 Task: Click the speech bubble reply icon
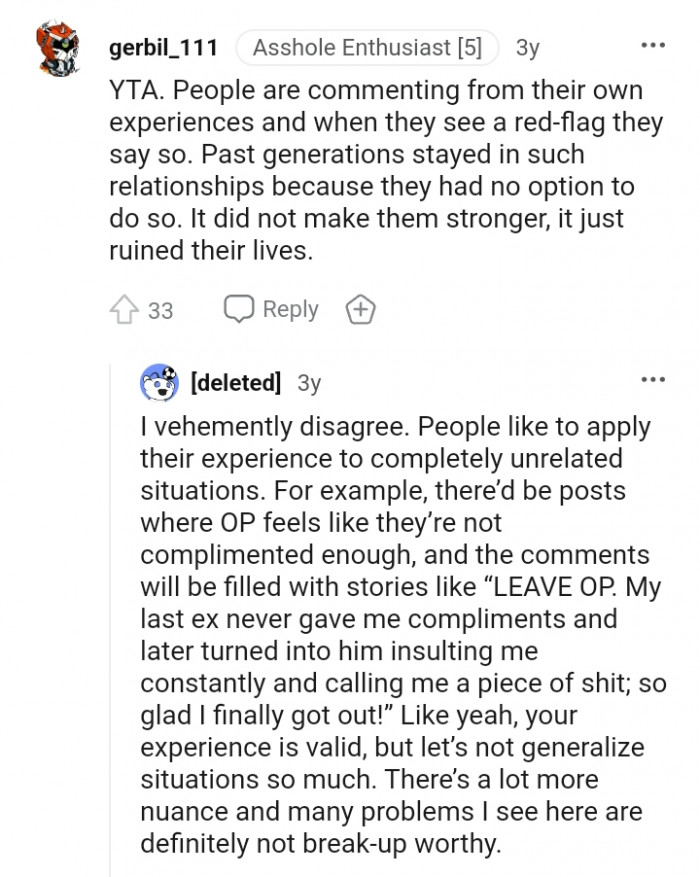pyautogui.click(x=238, y=309)
